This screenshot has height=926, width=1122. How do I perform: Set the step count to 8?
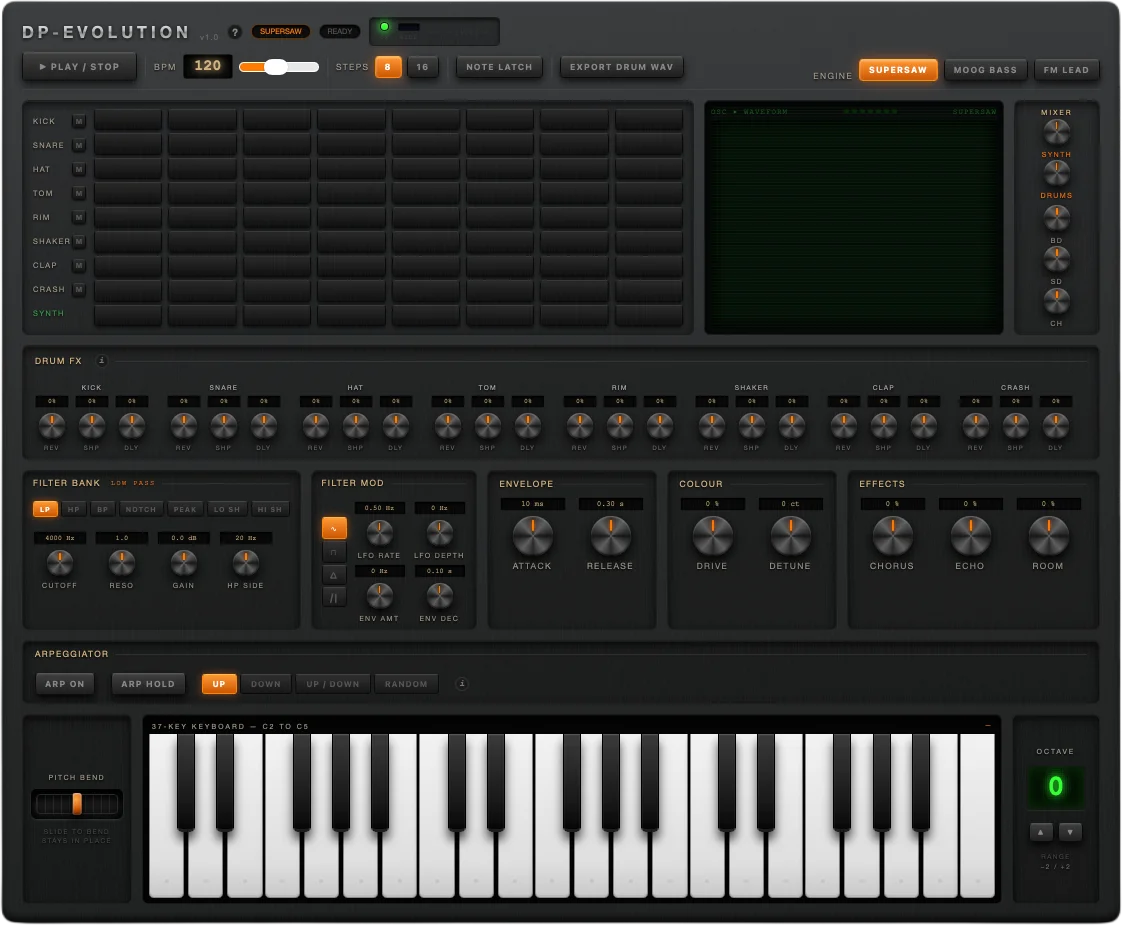pos(388,67)
